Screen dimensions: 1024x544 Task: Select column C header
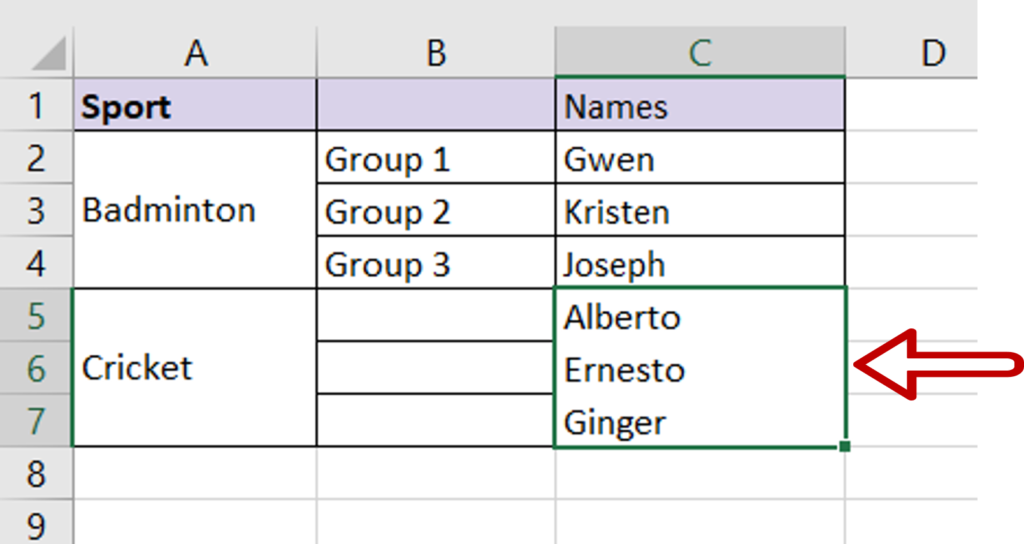[x=700, y=52]
